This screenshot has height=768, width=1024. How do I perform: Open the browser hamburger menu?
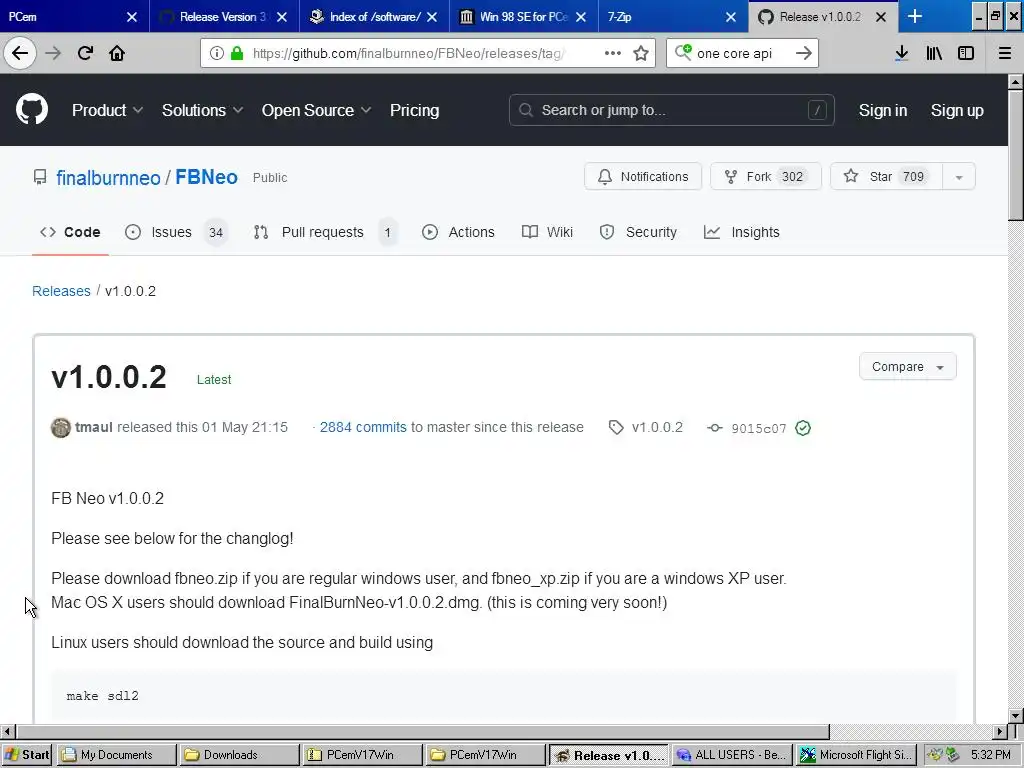click(1004, 54)
